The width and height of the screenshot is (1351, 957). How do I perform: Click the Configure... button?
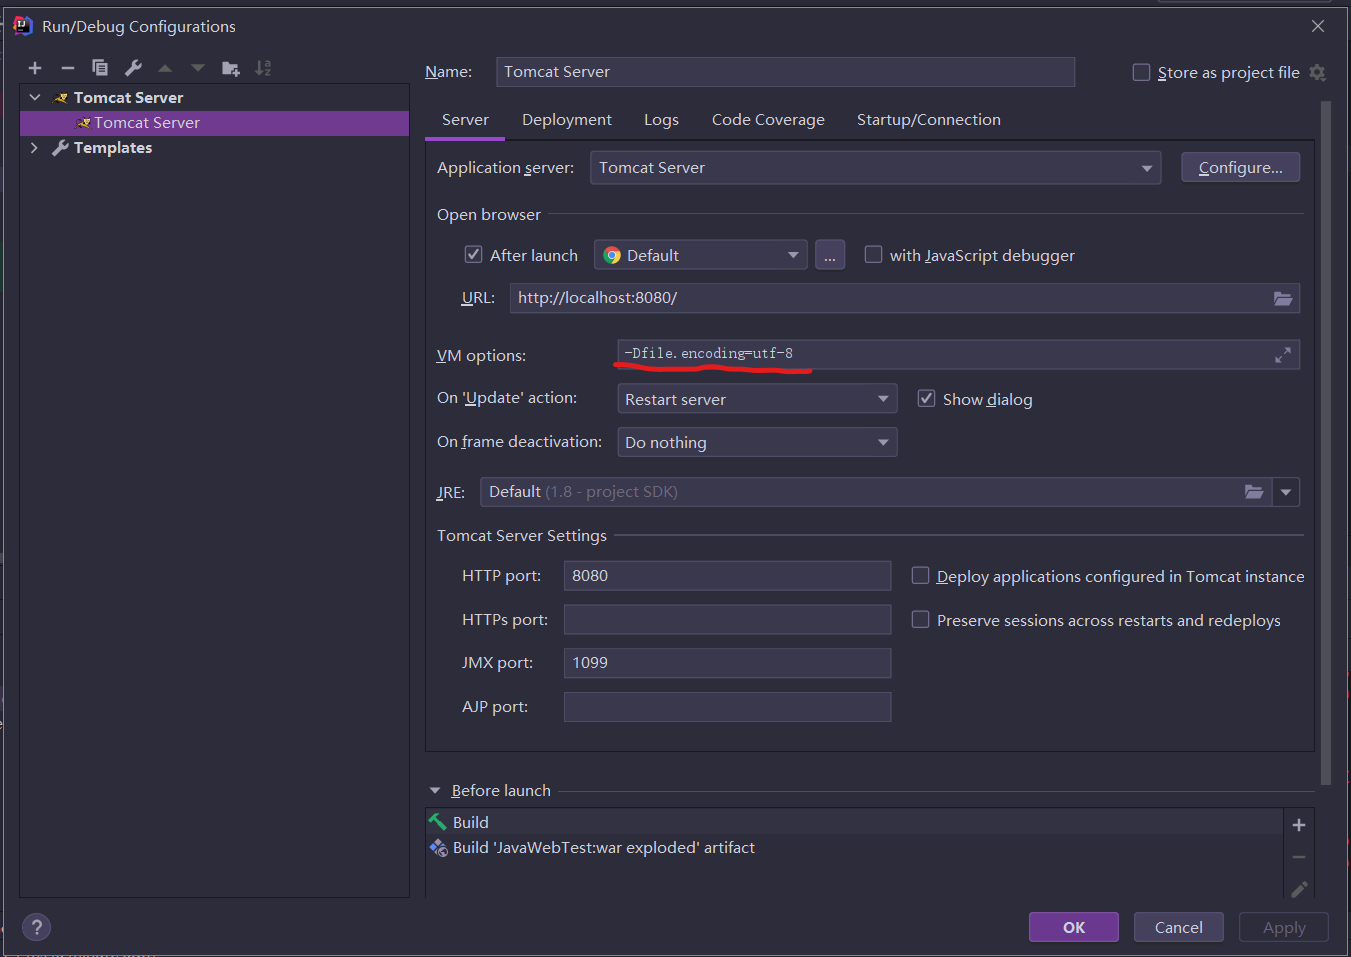click(x=1240, y=168)
